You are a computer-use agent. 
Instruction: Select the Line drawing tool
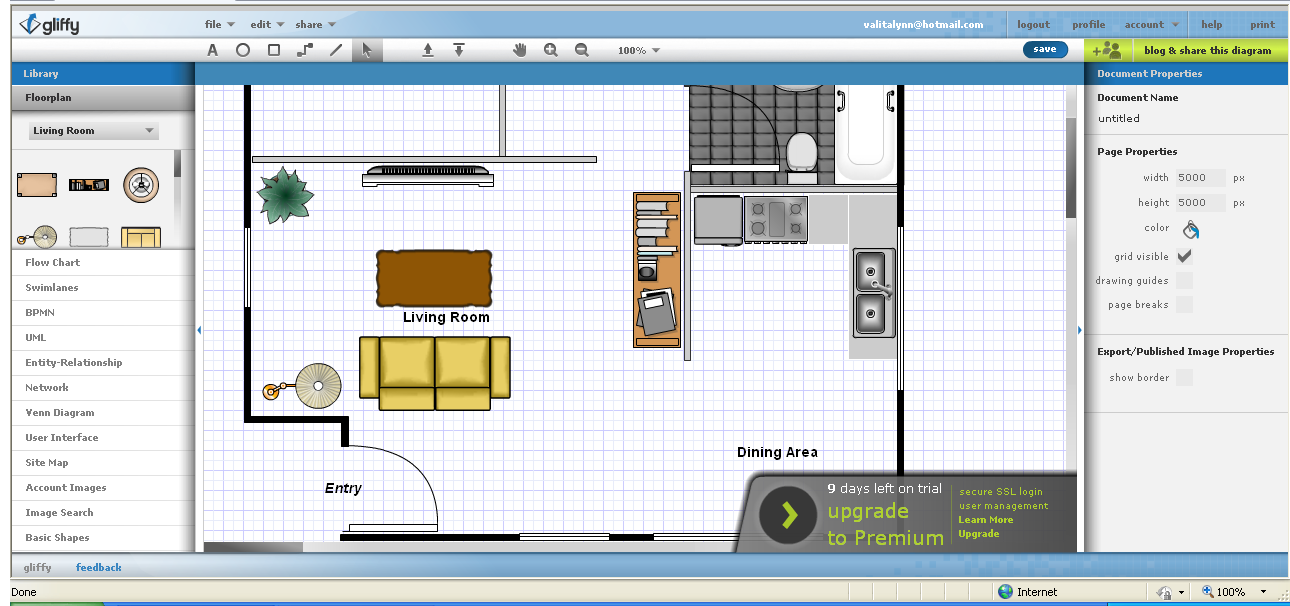(x=336, y=50)
